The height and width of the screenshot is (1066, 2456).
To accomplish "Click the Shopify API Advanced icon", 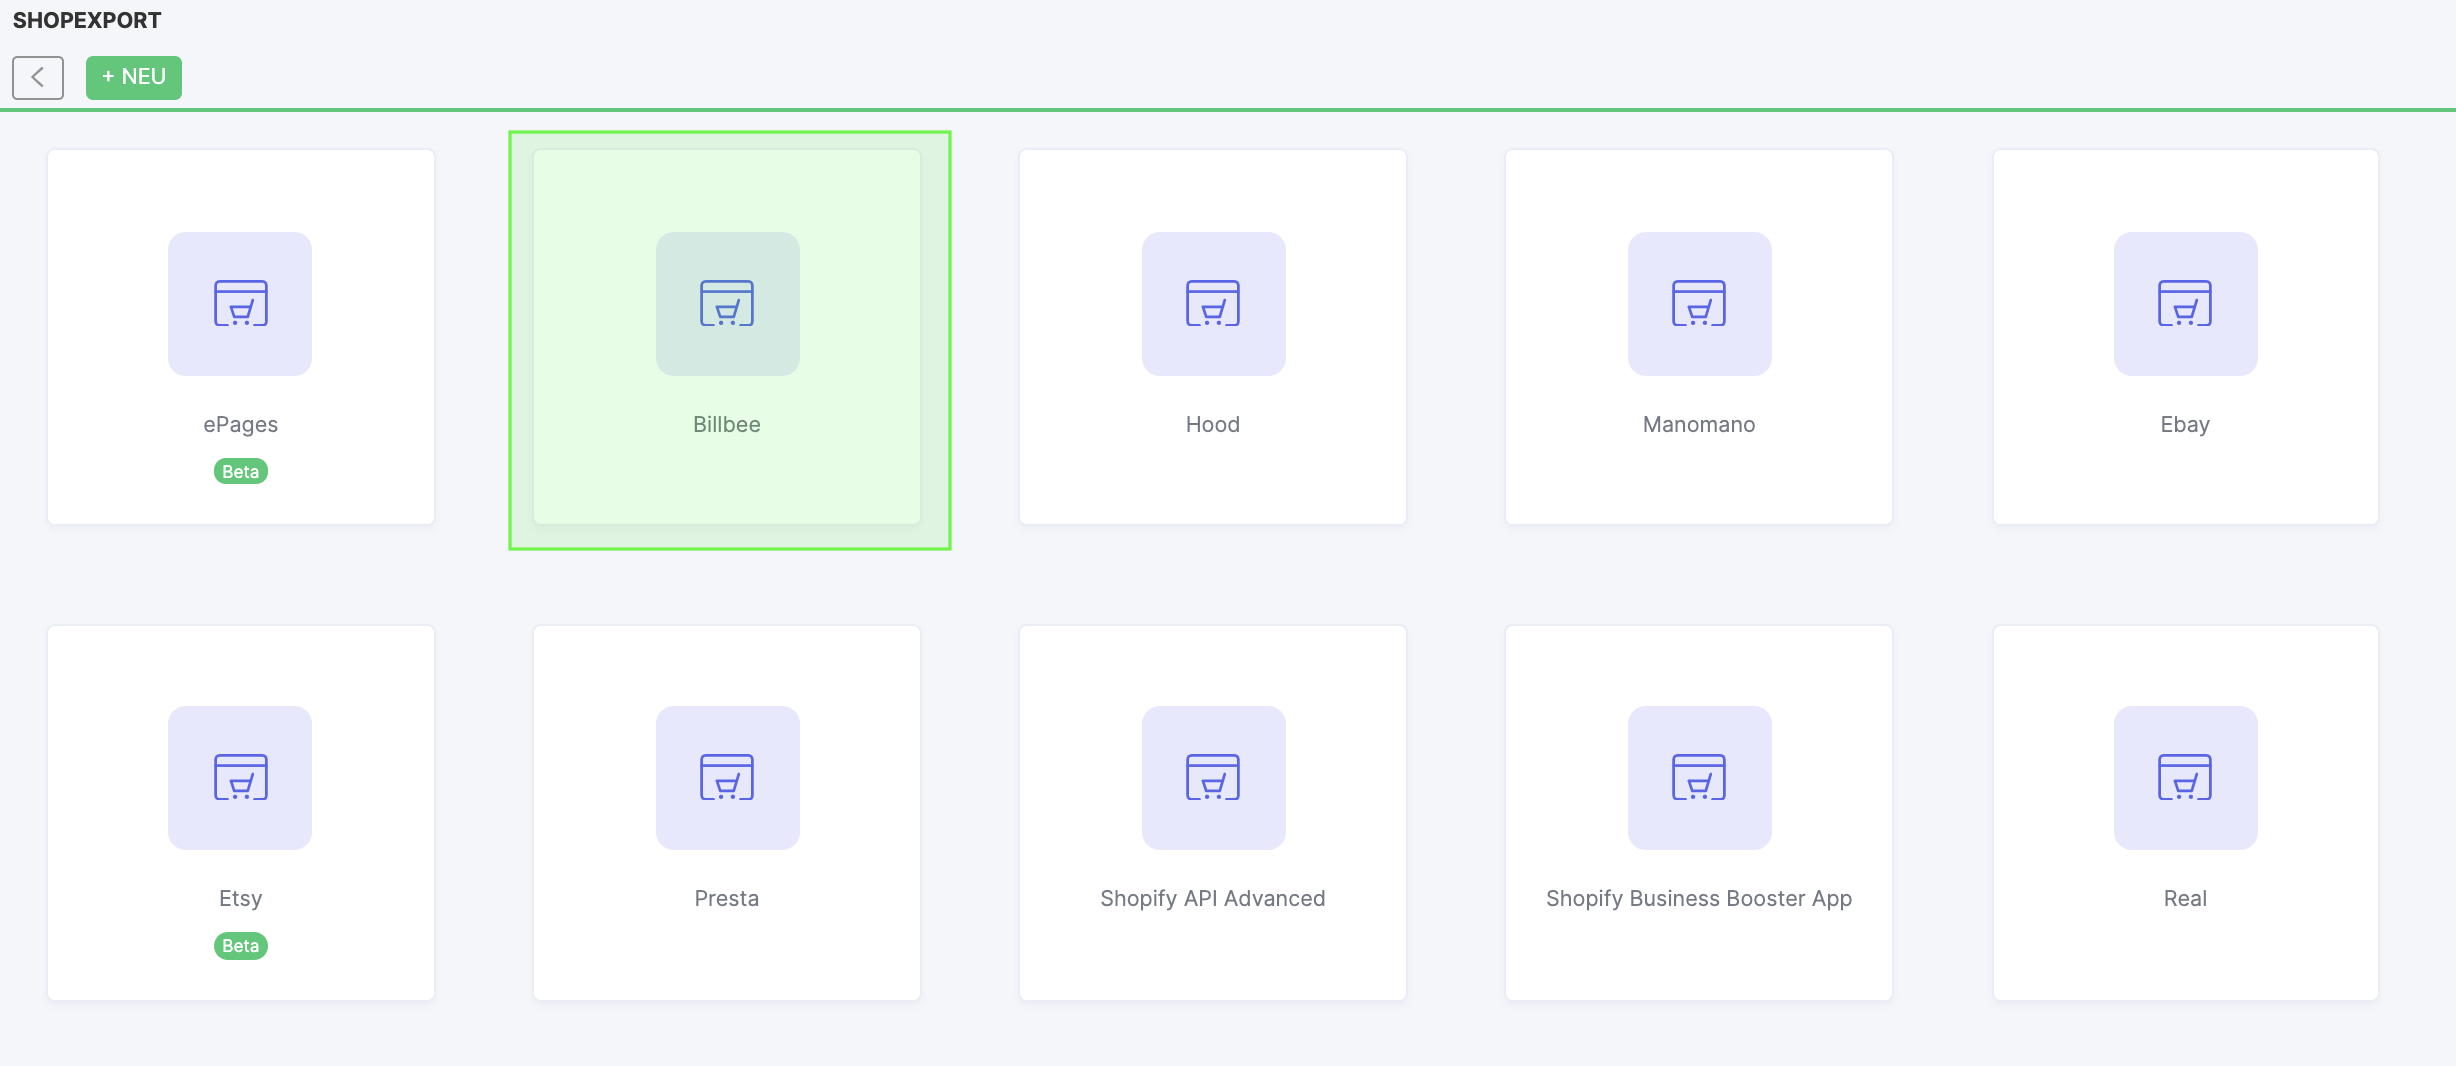I will tap(1213, 778).
